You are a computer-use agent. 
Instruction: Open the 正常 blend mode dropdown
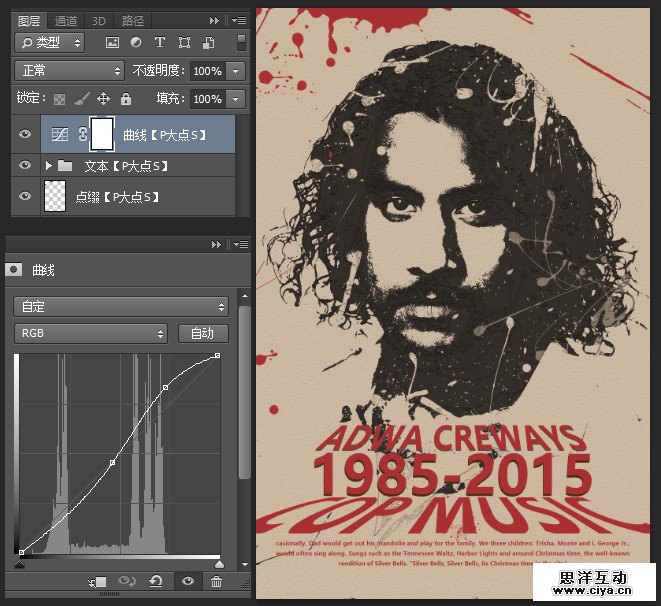coord(69,70)
